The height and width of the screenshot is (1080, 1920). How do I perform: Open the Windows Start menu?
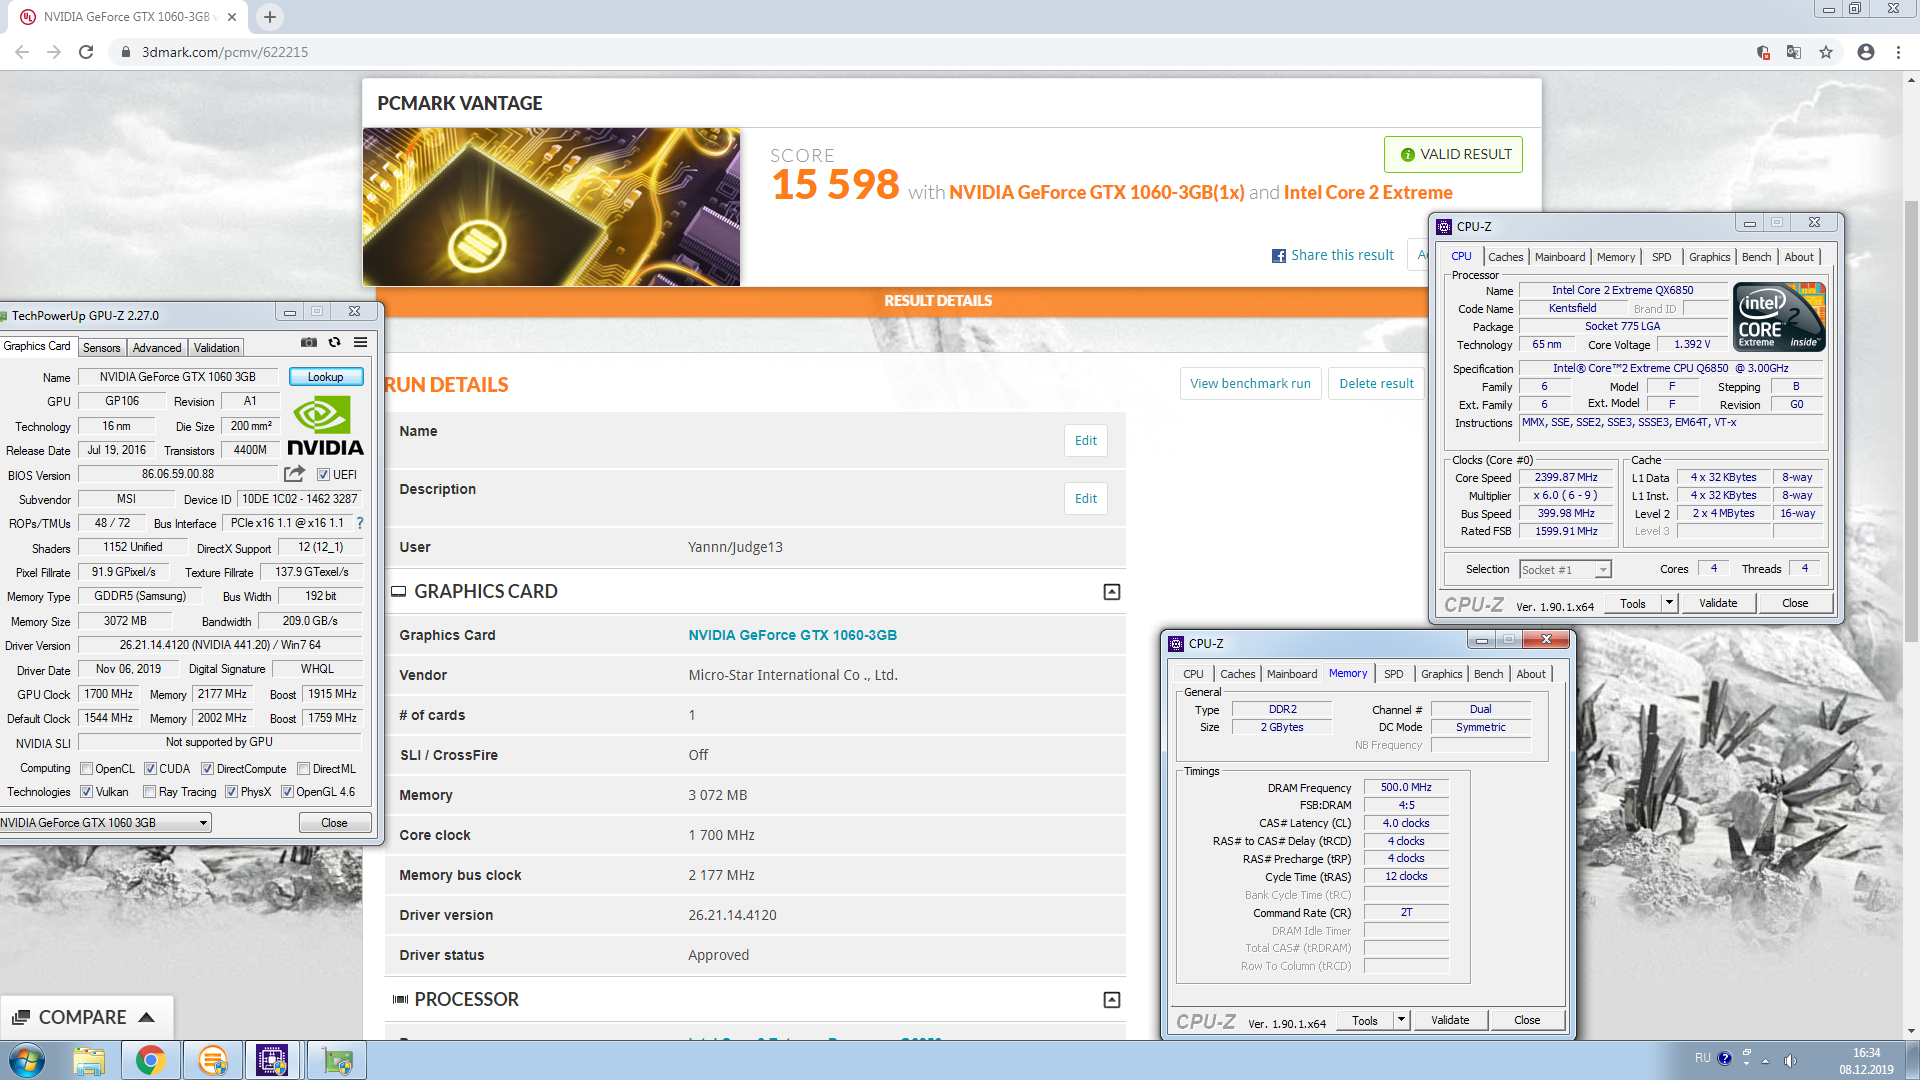point(27,1060)
